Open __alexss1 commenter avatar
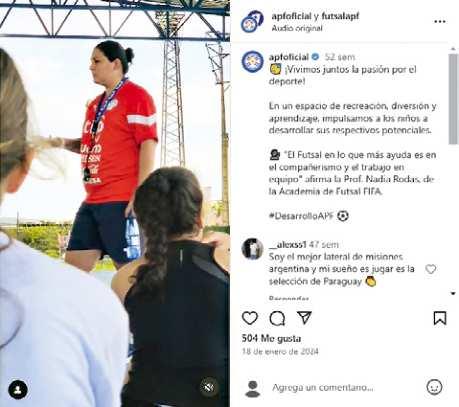459x407 pixels. coord(252,249)
